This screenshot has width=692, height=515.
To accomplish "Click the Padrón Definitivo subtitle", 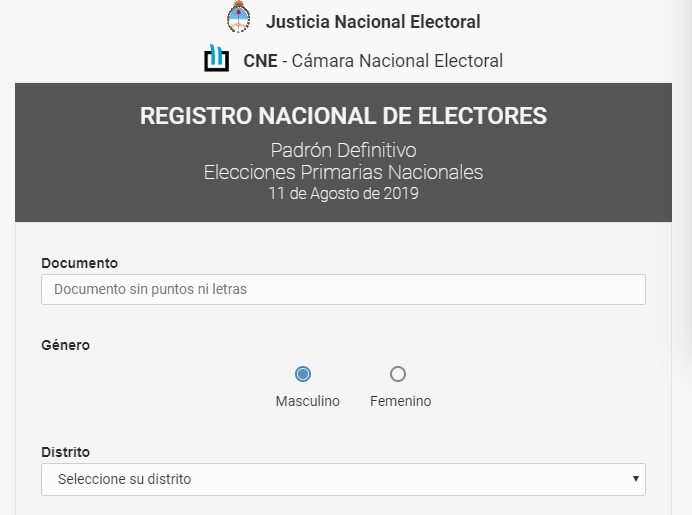I will (x=343, y=151).
